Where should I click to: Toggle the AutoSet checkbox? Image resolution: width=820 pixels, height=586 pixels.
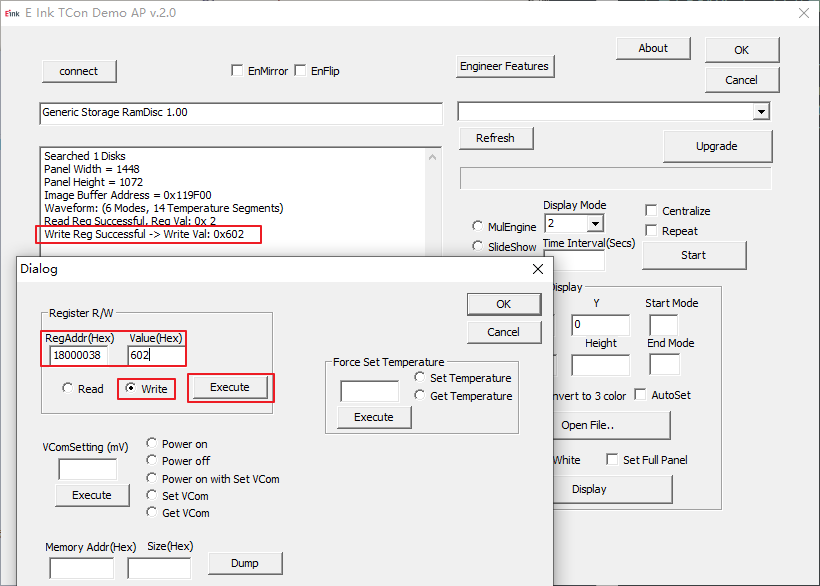click(x=640, y=394)
